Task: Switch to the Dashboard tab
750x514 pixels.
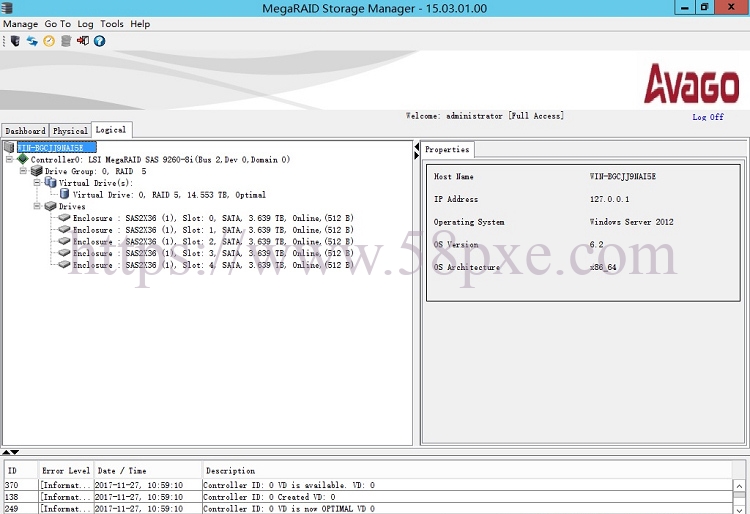Action: (x=25, y=131)
